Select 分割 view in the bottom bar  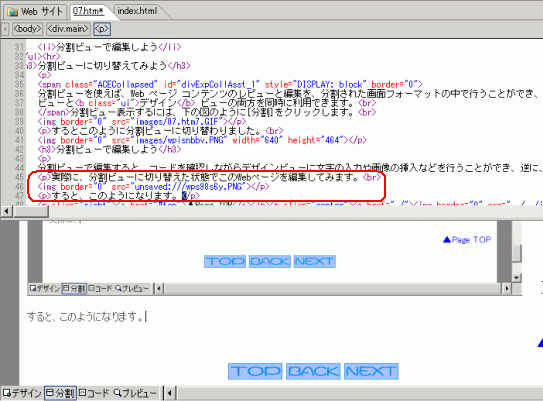60,393
